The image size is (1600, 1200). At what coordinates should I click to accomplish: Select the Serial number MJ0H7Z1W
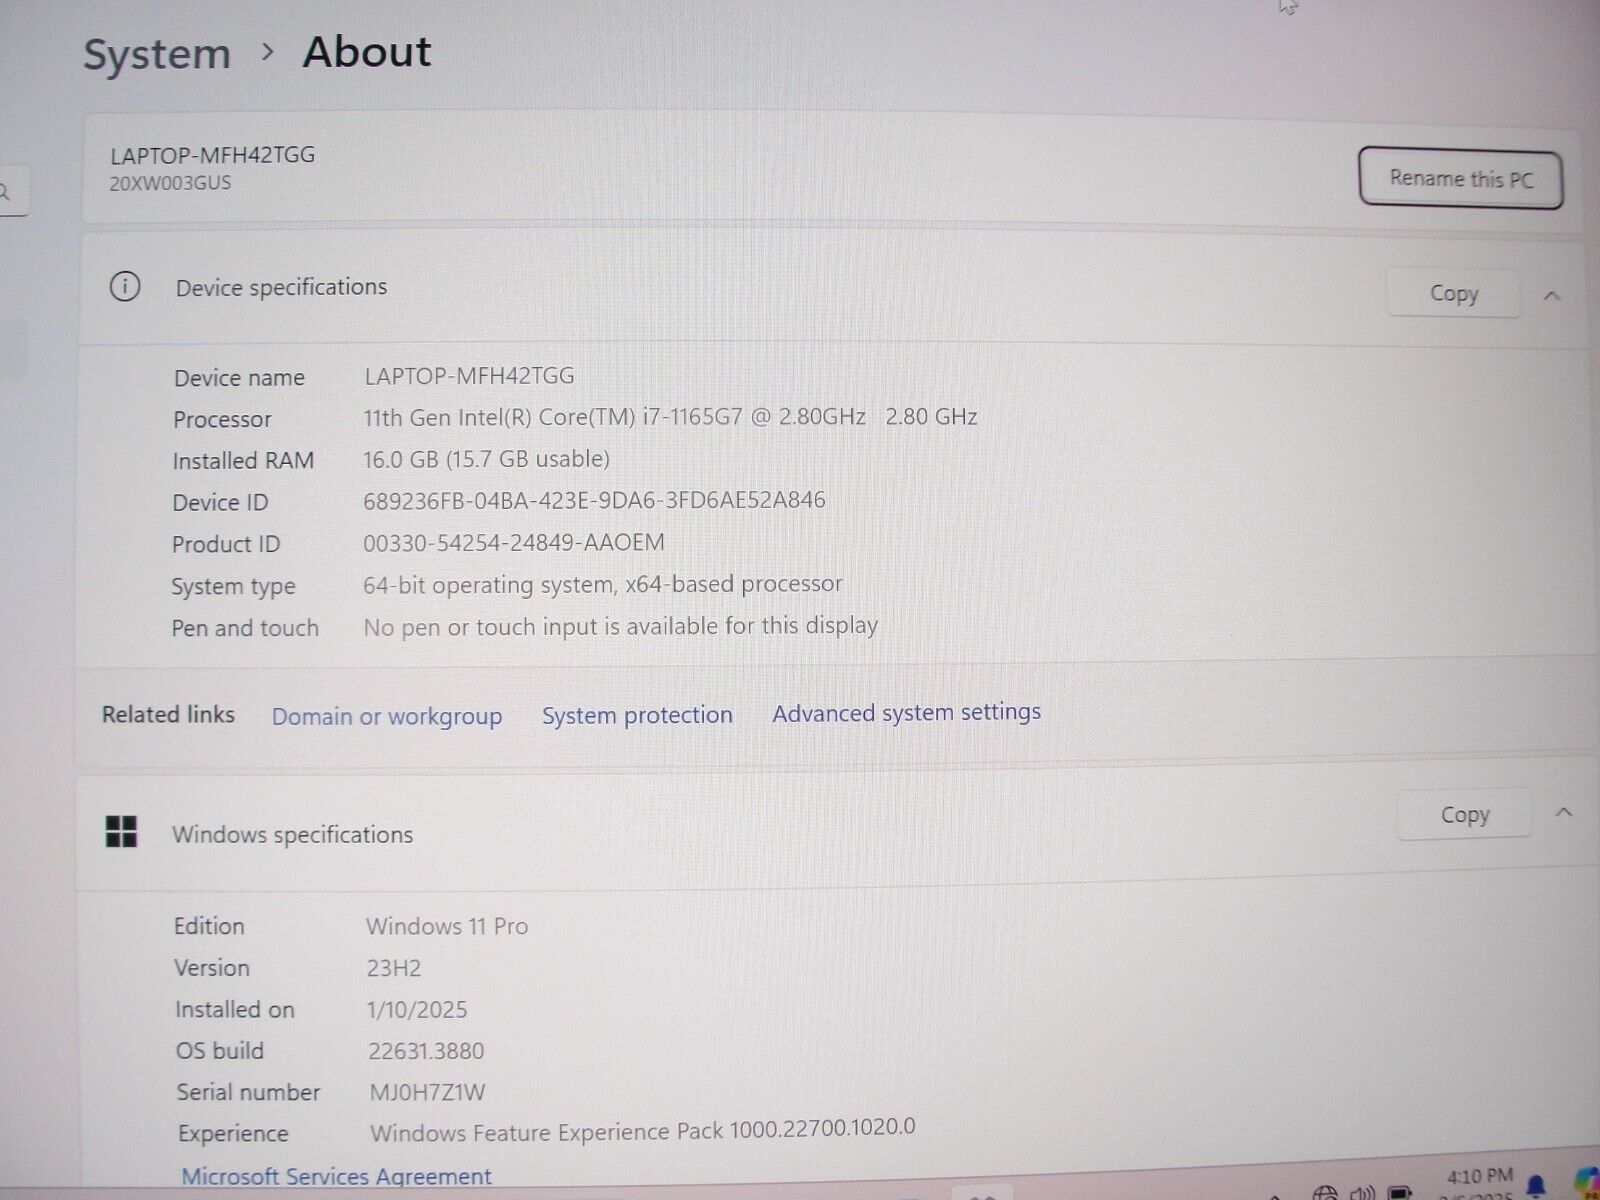click(427, 1093)
